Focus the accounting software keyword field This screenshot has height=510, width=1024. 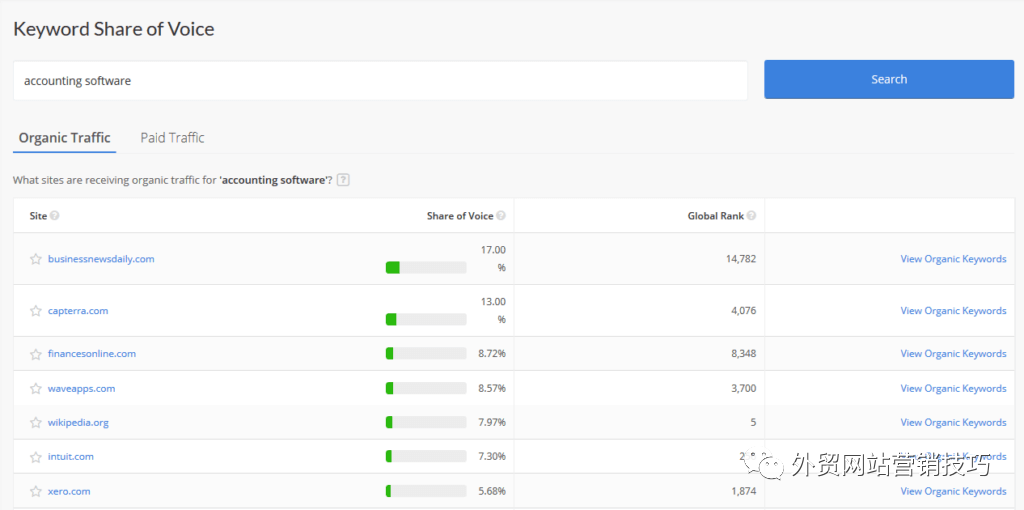(380, 80)
